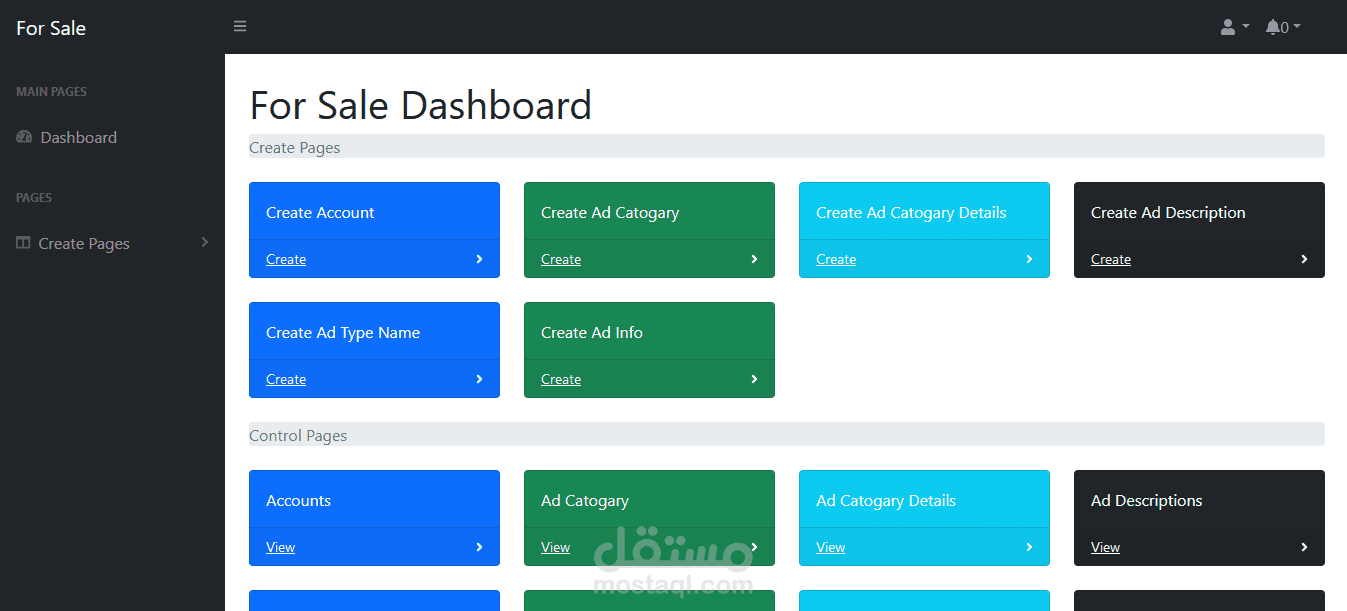Select Dashboard in the sidebar menu
Image resolution: width=1347 pixels, height=611 pixels.
click(78, 137)
